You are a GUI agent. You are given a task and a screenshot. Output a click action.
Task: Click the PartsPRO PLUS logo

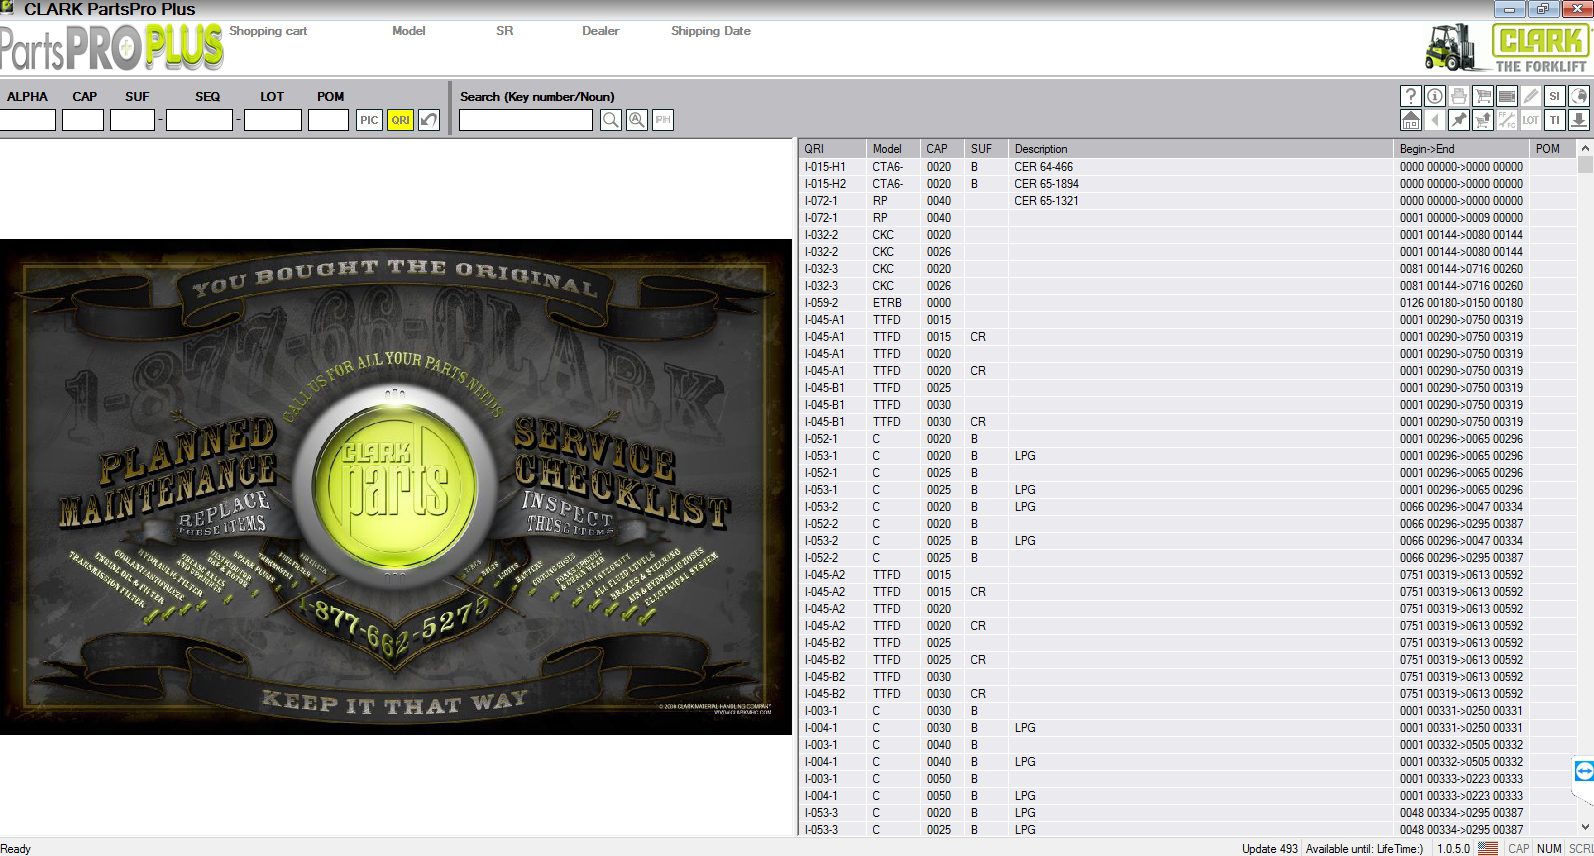click(111, 47)
